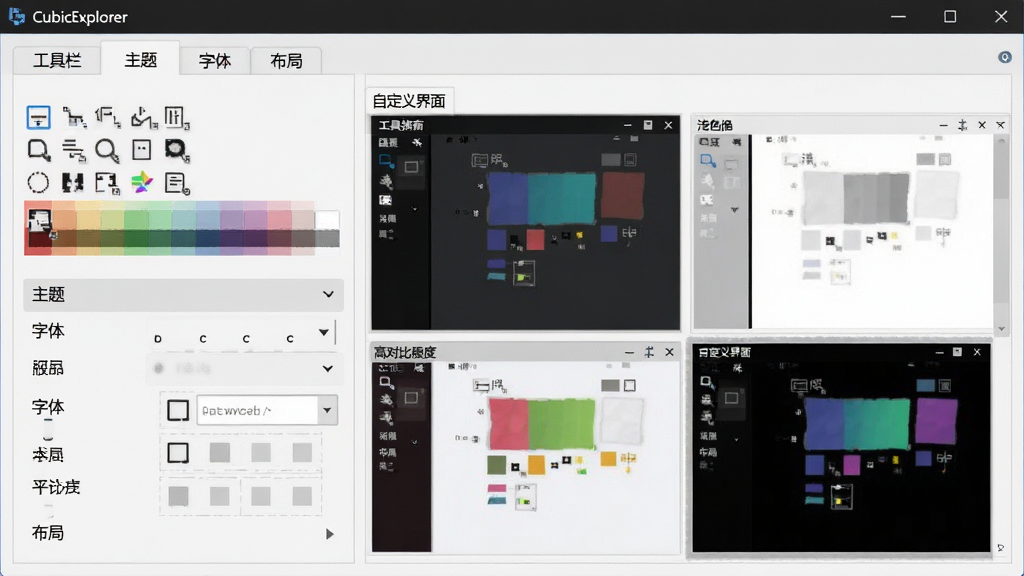Click inside the Patwvcab text field

click(x=257, y=410)
